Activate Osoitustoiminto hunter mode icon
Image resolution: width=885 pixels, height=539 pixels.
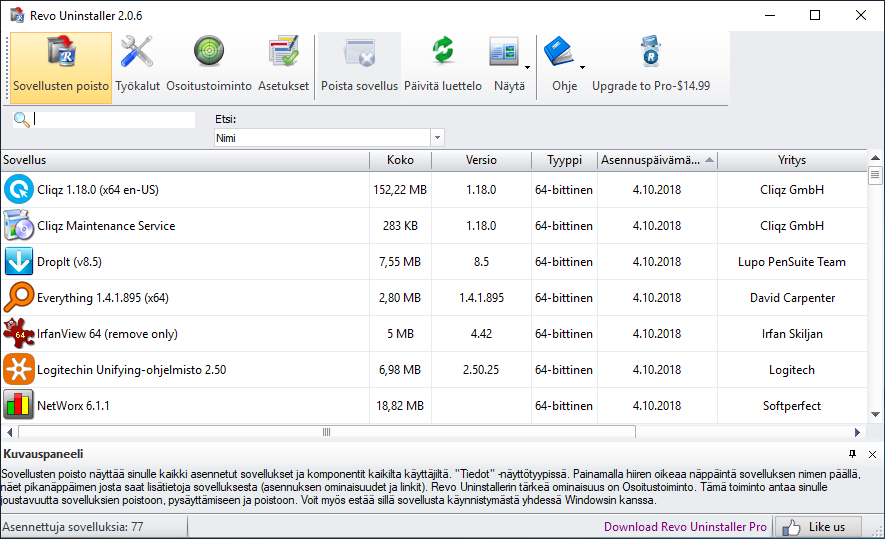click(x=208, y=53)
